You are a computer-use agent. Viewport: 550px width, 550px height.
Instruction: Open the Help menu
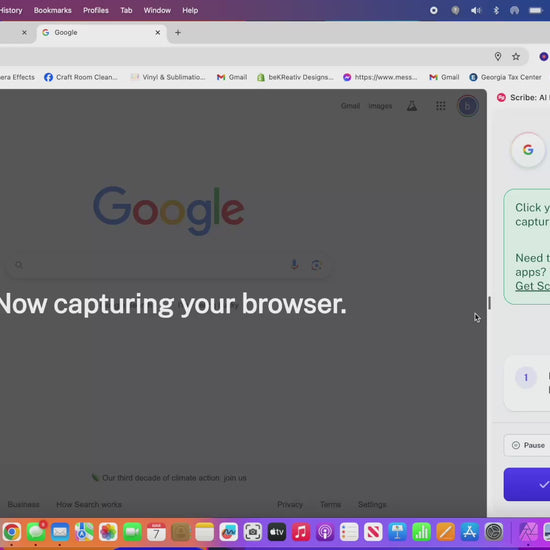click(190, 11)
